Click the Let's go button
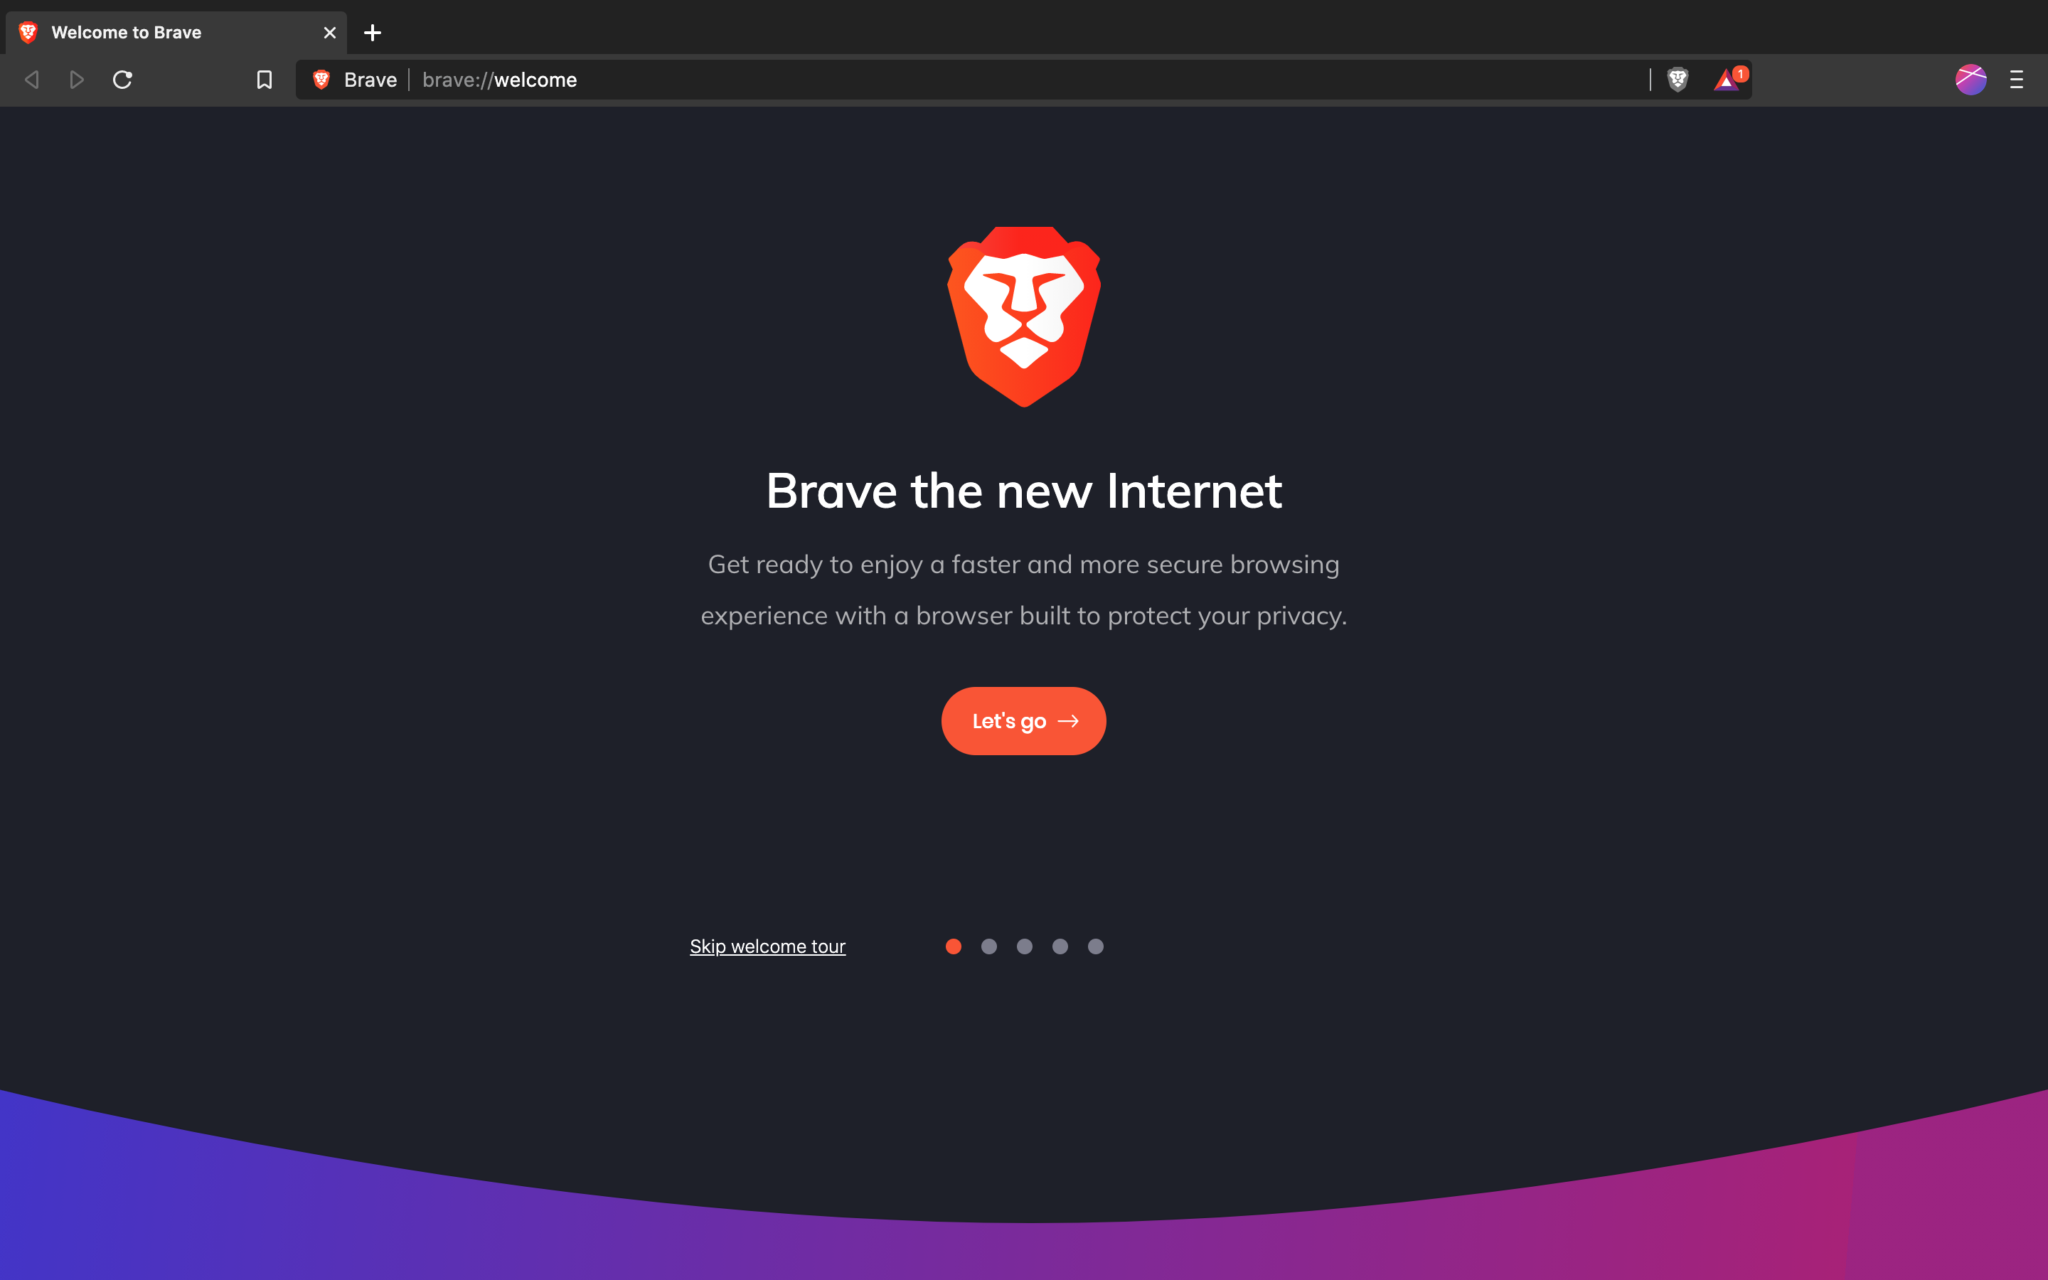This screenshot has width=2048, height=1280. coord(1023,720)
